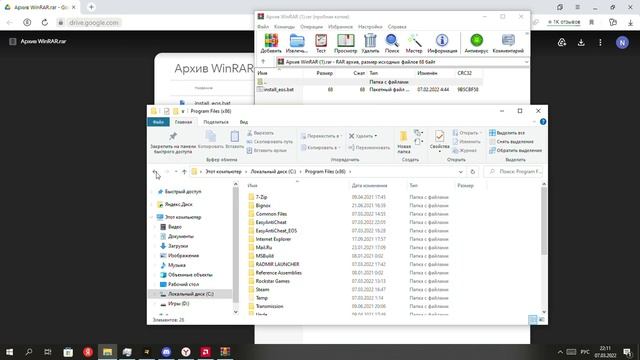640x360 pixels.
Task: Open Настройки menu in WinRAR
Action: click(x=370, y=27)
